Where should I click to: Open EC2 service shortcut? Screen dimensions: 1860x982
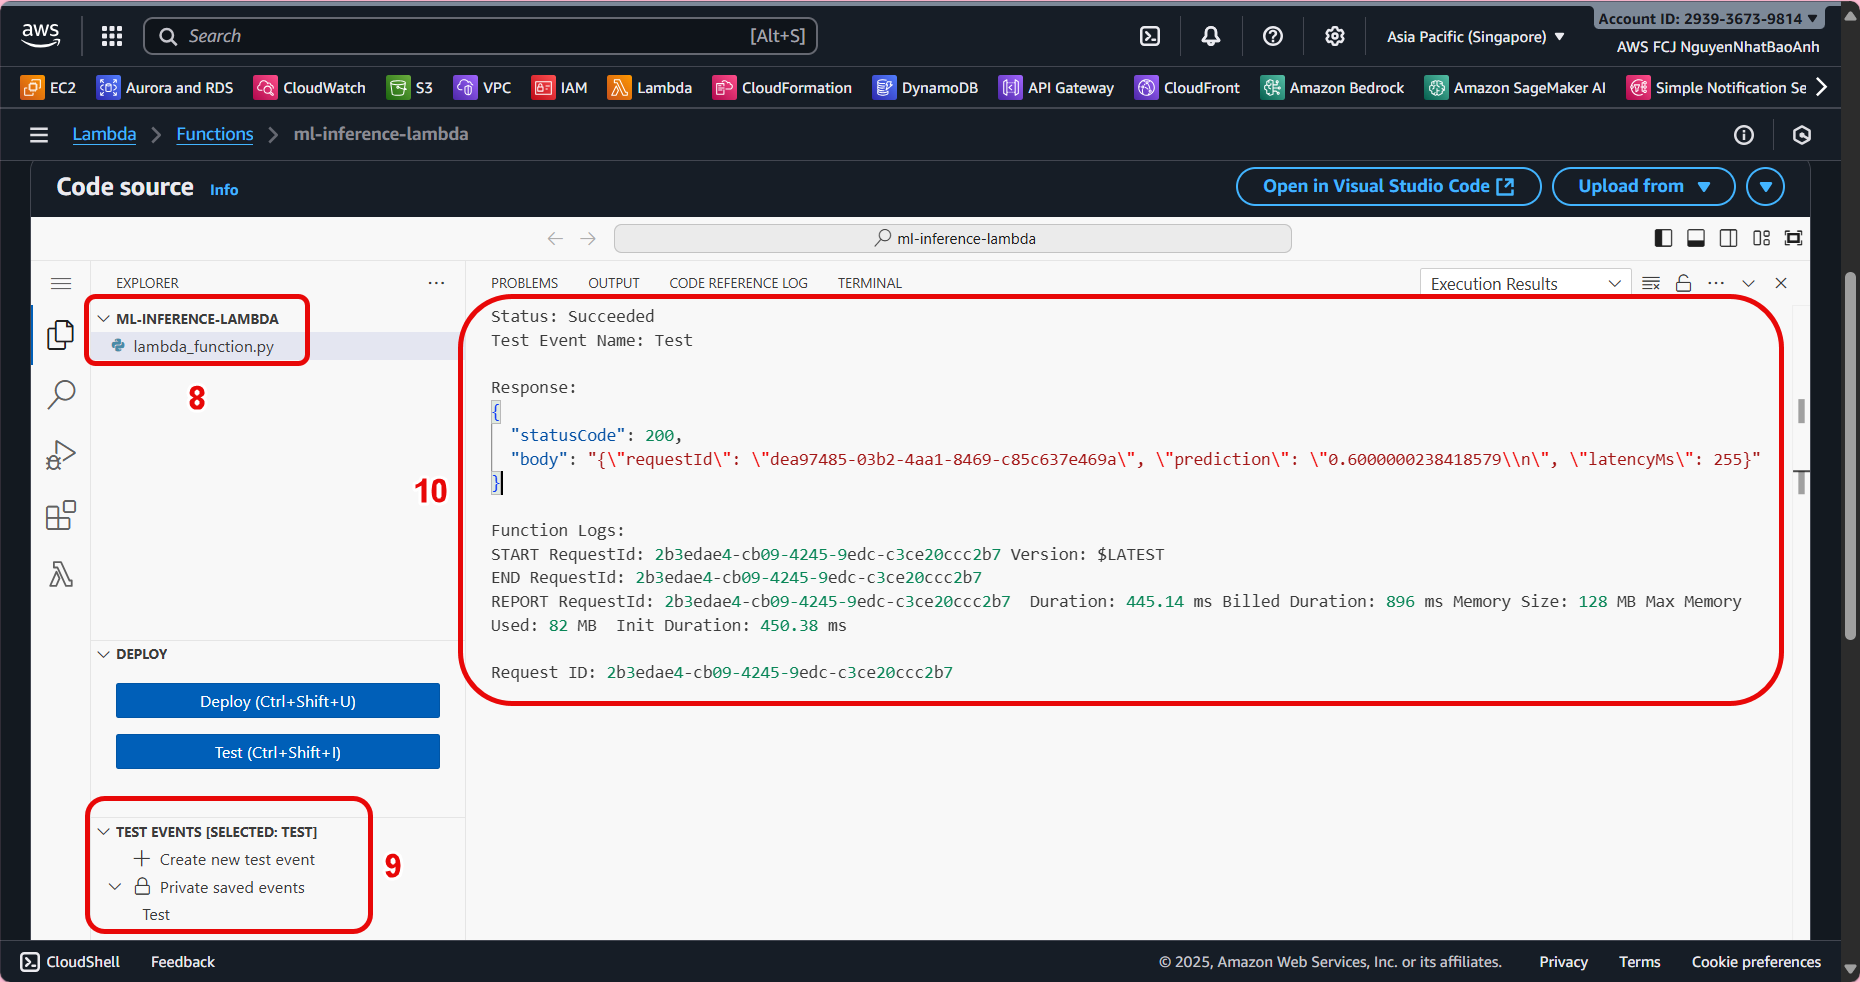pos(48,88)
